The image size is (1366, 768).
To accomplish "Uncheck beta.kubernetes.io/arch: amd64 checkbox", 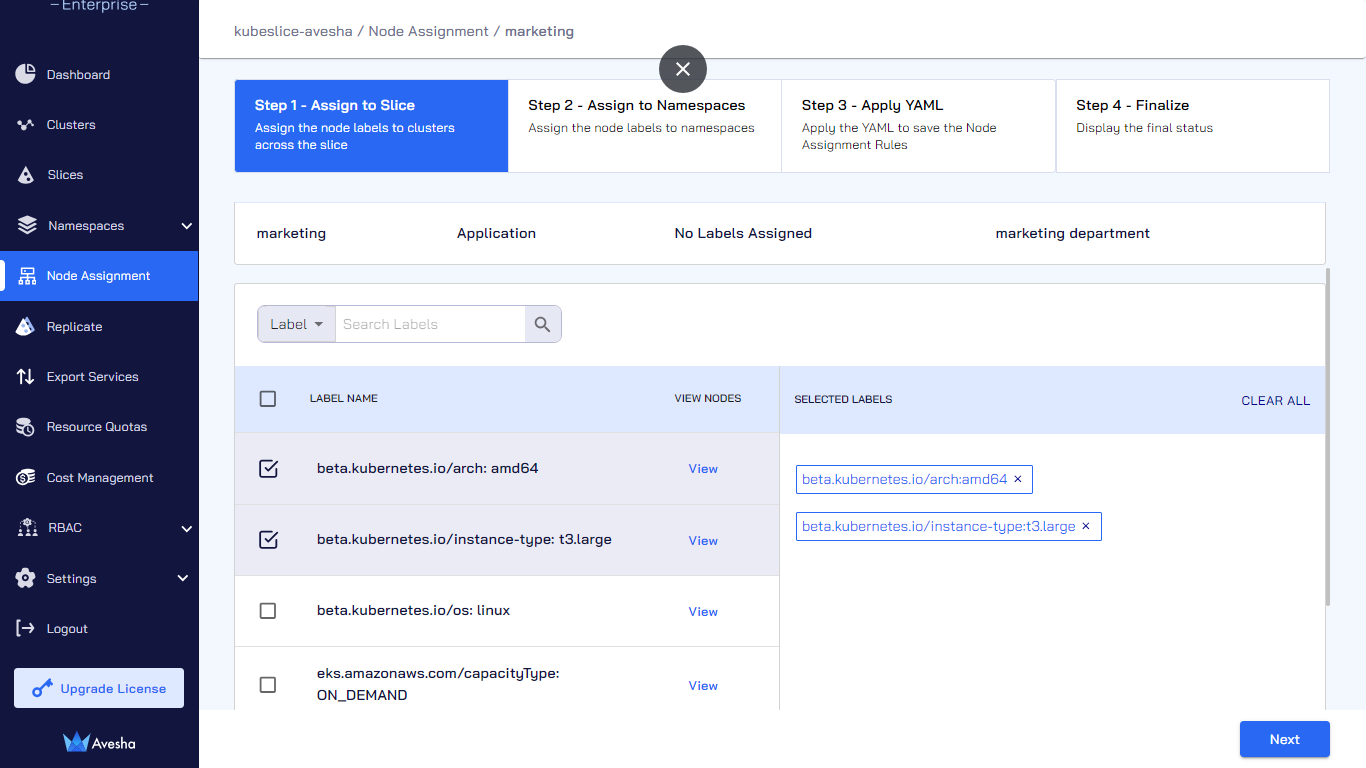I will (x=268, y=468).
